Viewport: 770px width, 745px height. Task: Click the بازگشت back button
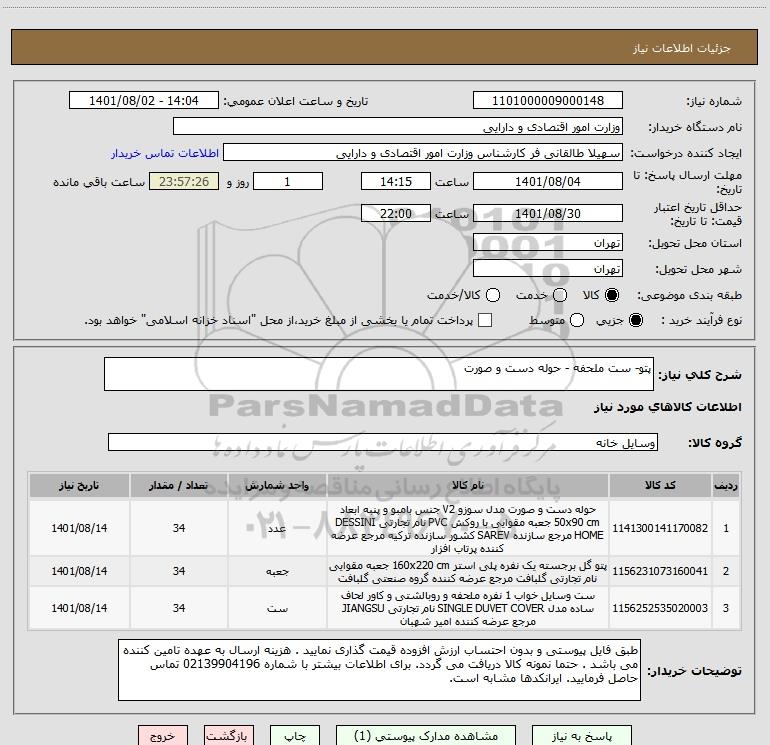pos(228,736)
